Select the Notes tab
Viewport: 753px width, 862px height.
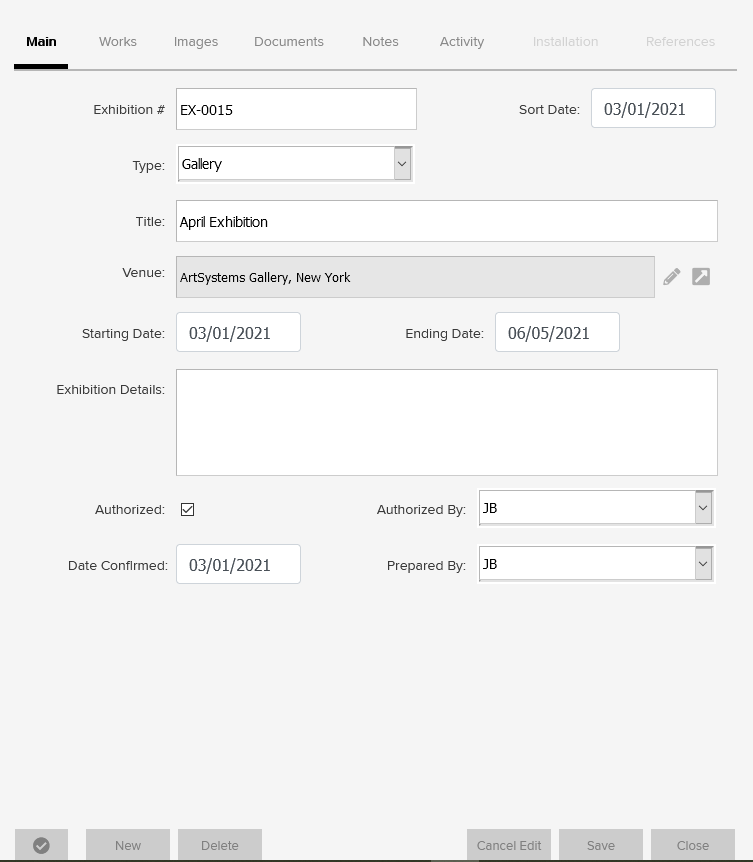[x=380, y=42]
